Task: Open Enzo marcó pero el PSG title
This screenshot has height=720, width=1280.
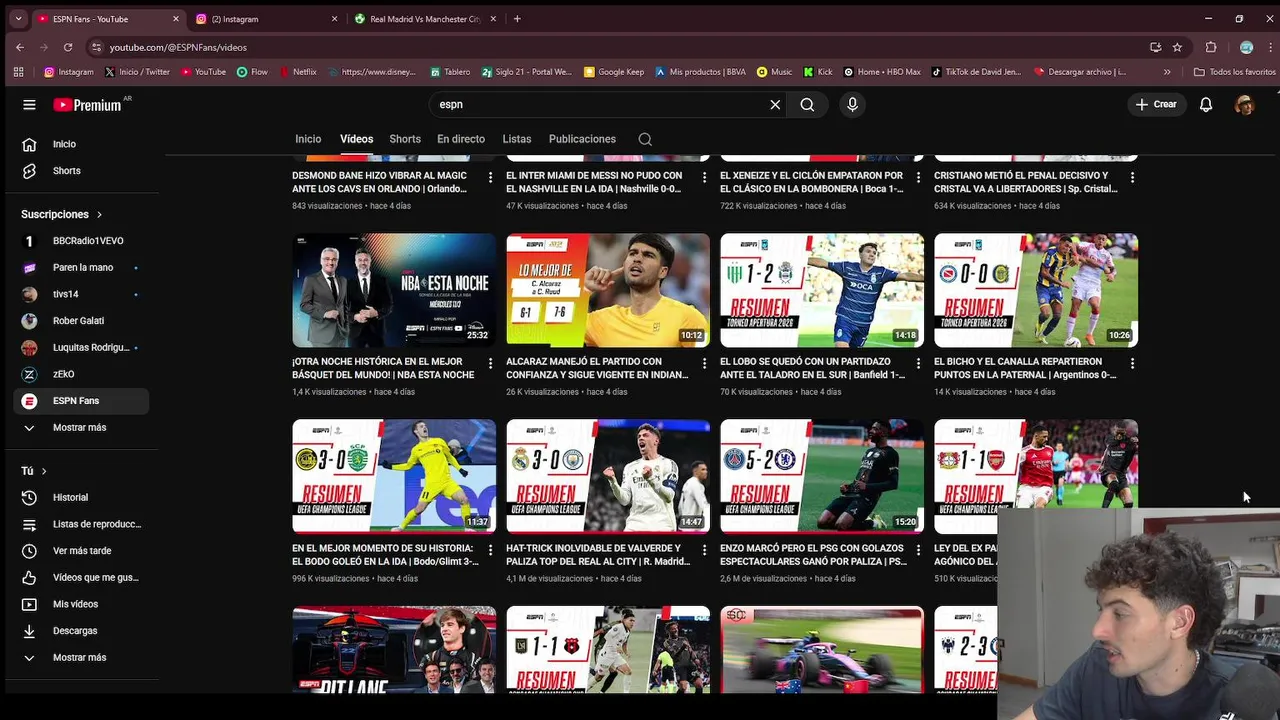Action: (x=813, y=555)
